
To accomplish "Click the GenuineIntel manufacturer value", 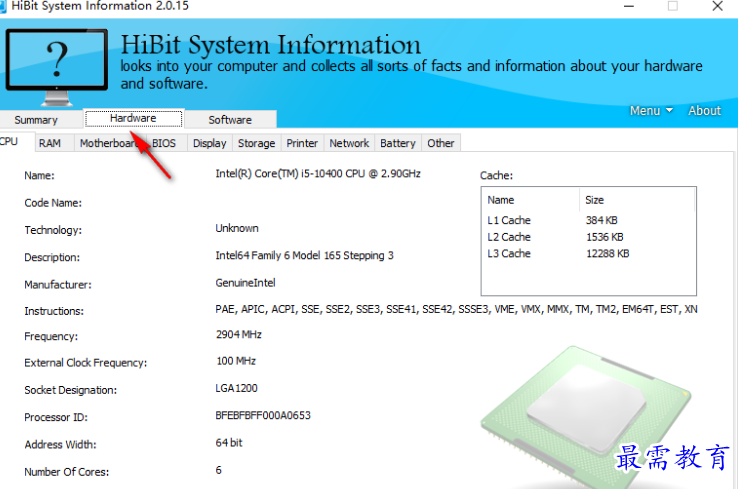I will click(245, 283).
